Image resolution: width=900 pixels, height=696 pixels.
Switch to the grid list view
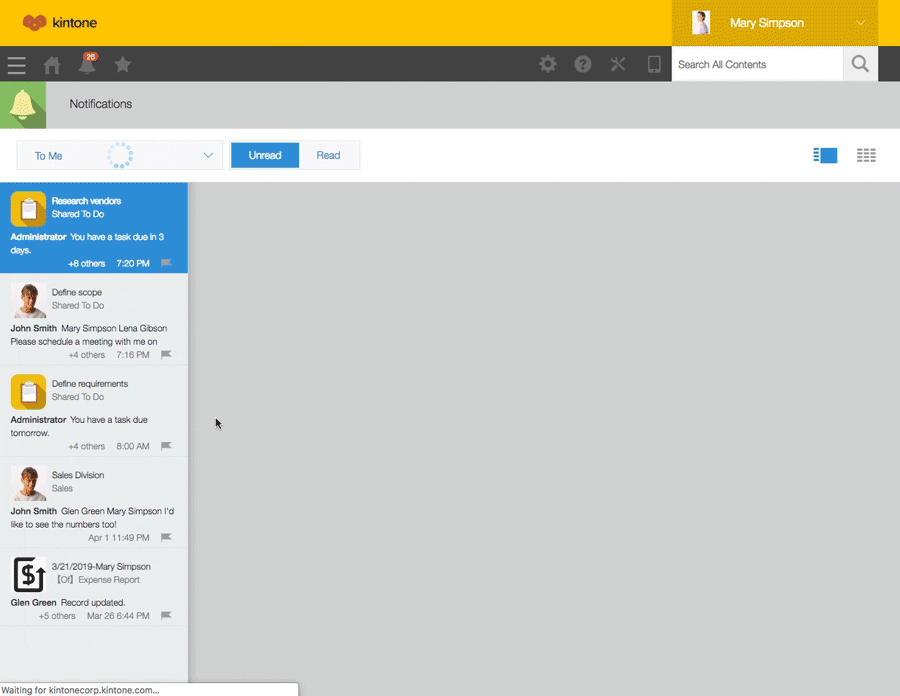pyautogui.click(x=866, y=155)
